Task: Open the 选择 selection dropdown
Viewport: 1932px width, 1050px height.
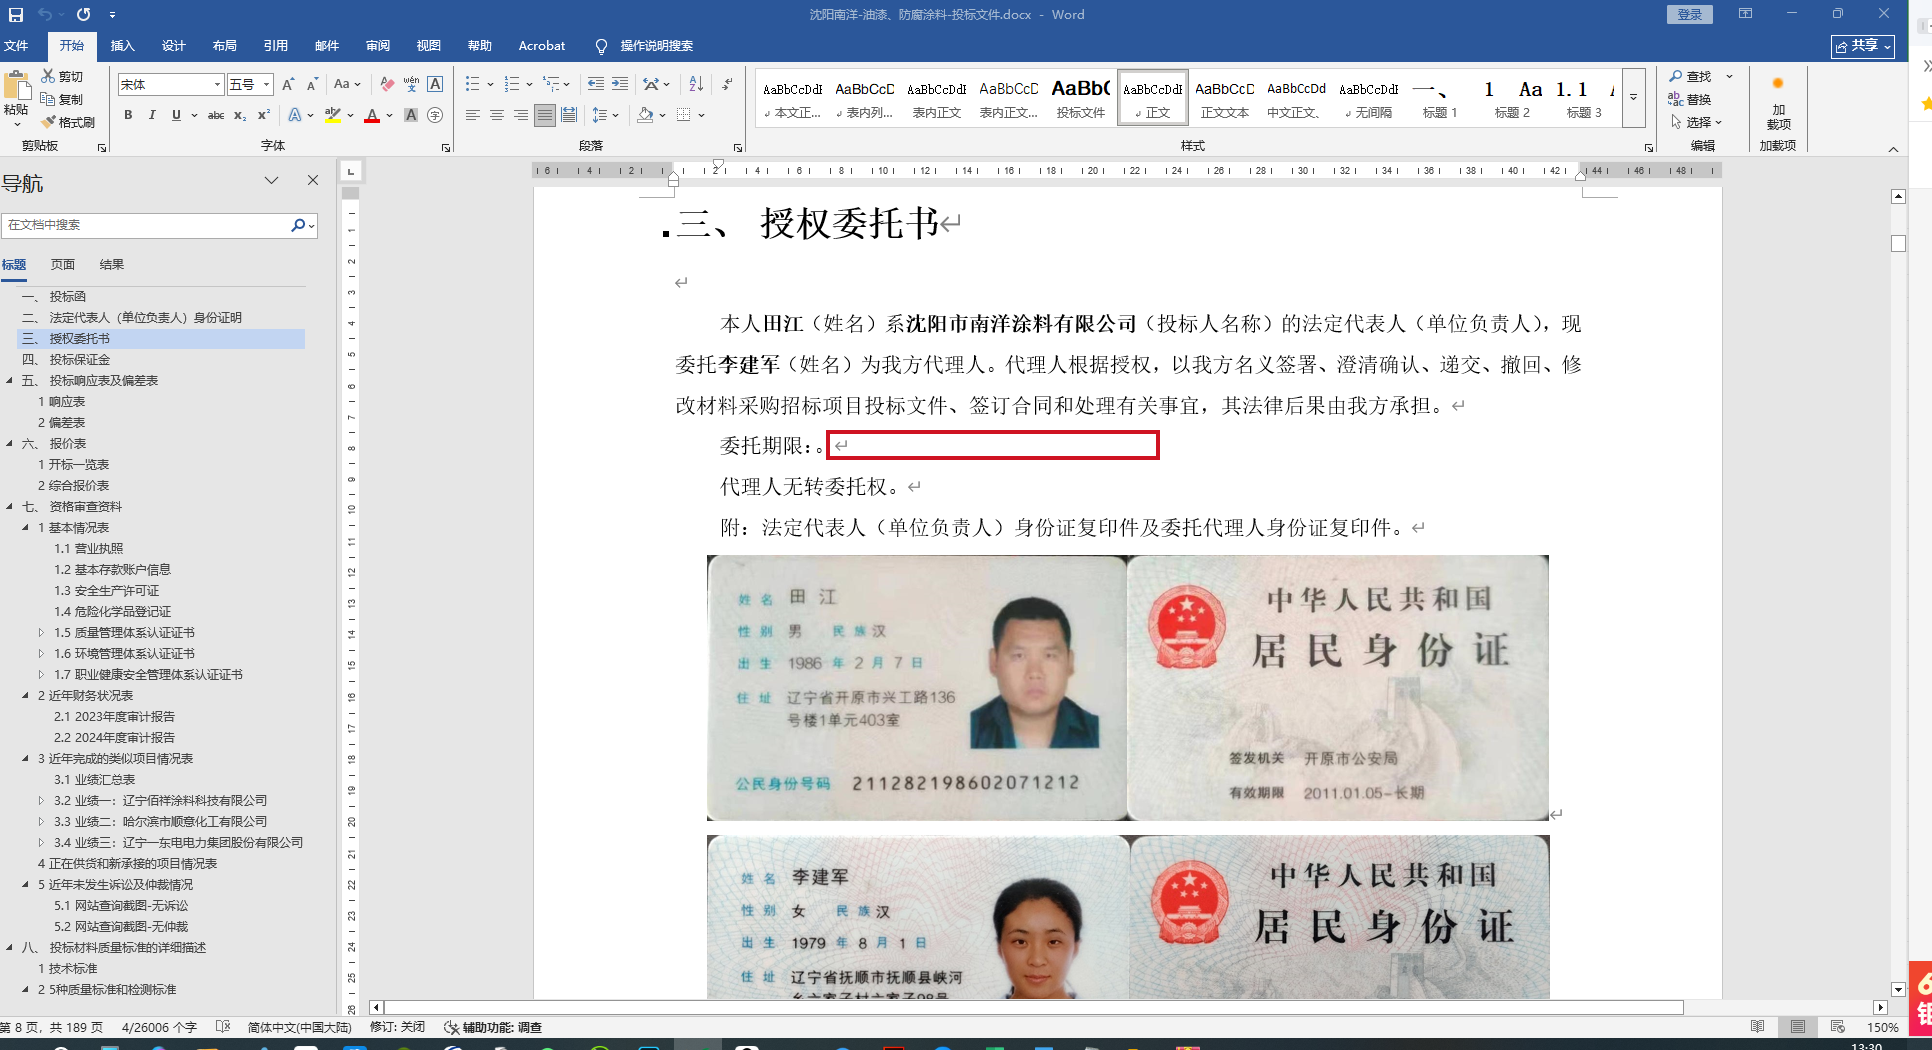Action: click(x=1696, y=122)
